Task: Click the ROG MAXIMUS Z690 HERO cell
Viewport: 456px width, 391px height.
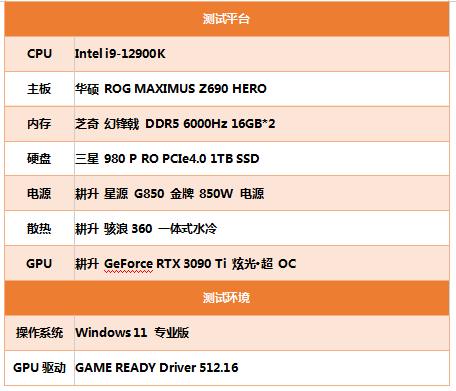Action: point(262,89)
